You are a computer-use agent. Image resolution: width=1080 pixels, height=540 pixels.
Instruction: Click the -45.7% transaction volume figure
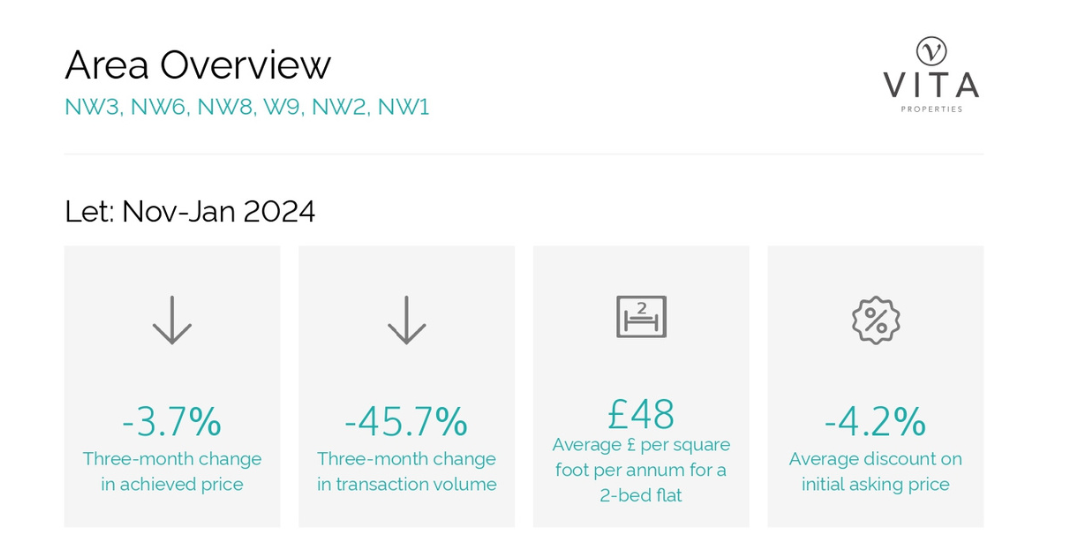(x=406, y=422)
